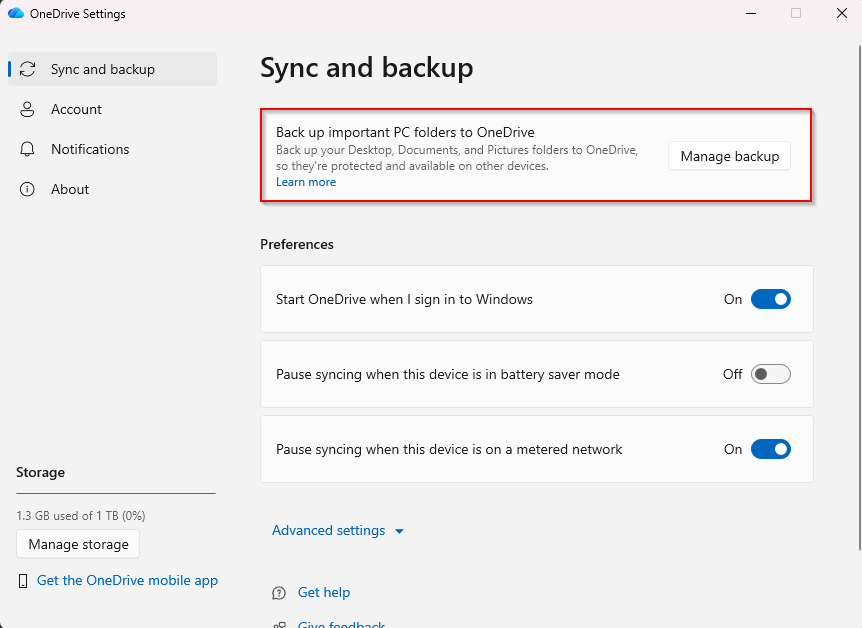
Task: Click the Account person icon in sidebar
Action: pos(28,109)
